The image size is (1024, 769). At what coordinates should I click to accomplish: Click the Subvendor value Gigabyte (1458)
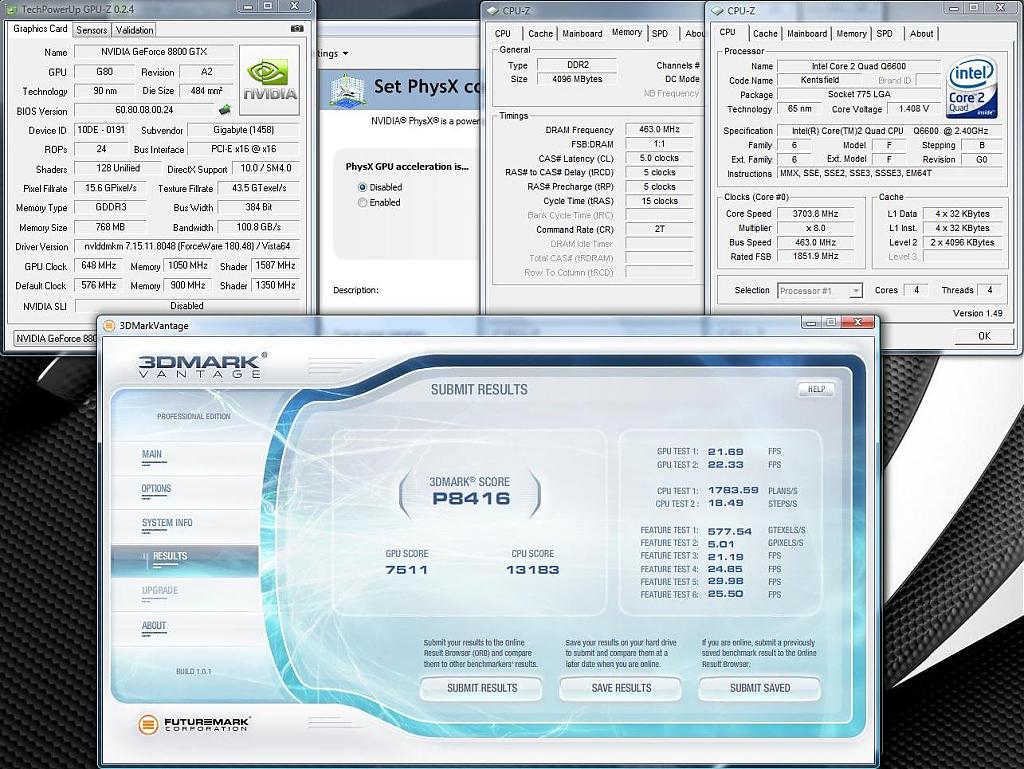(244, 131)
